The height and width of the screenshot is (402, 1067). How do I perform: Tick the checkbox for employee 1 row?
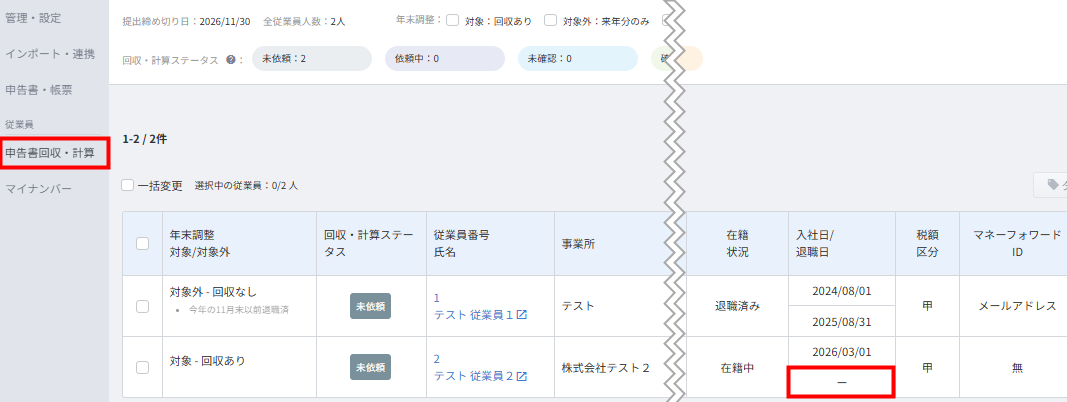point(142,306)
